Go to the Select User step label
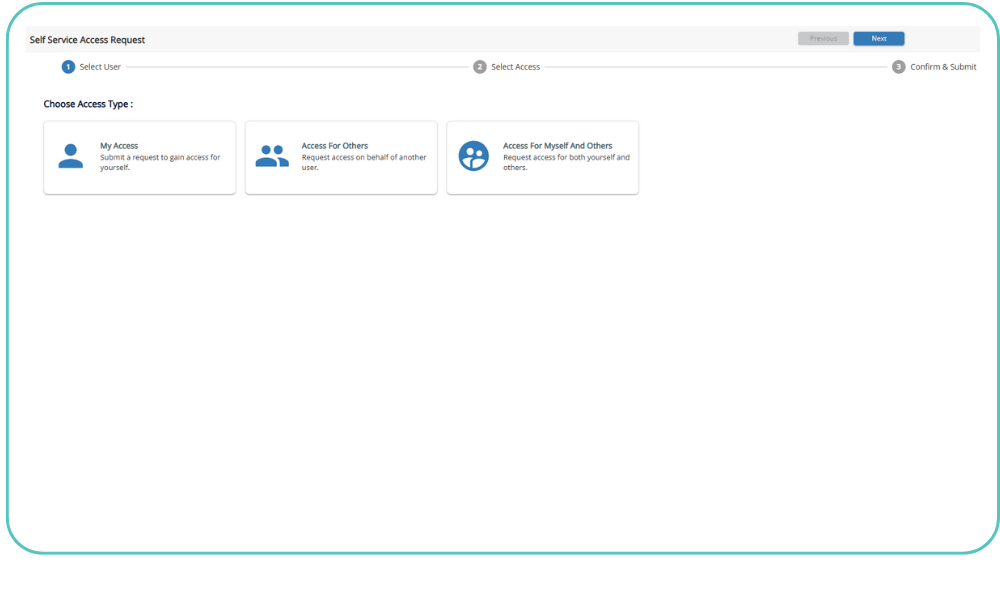This screenshot has height=601, width=1000. (100, 67)
